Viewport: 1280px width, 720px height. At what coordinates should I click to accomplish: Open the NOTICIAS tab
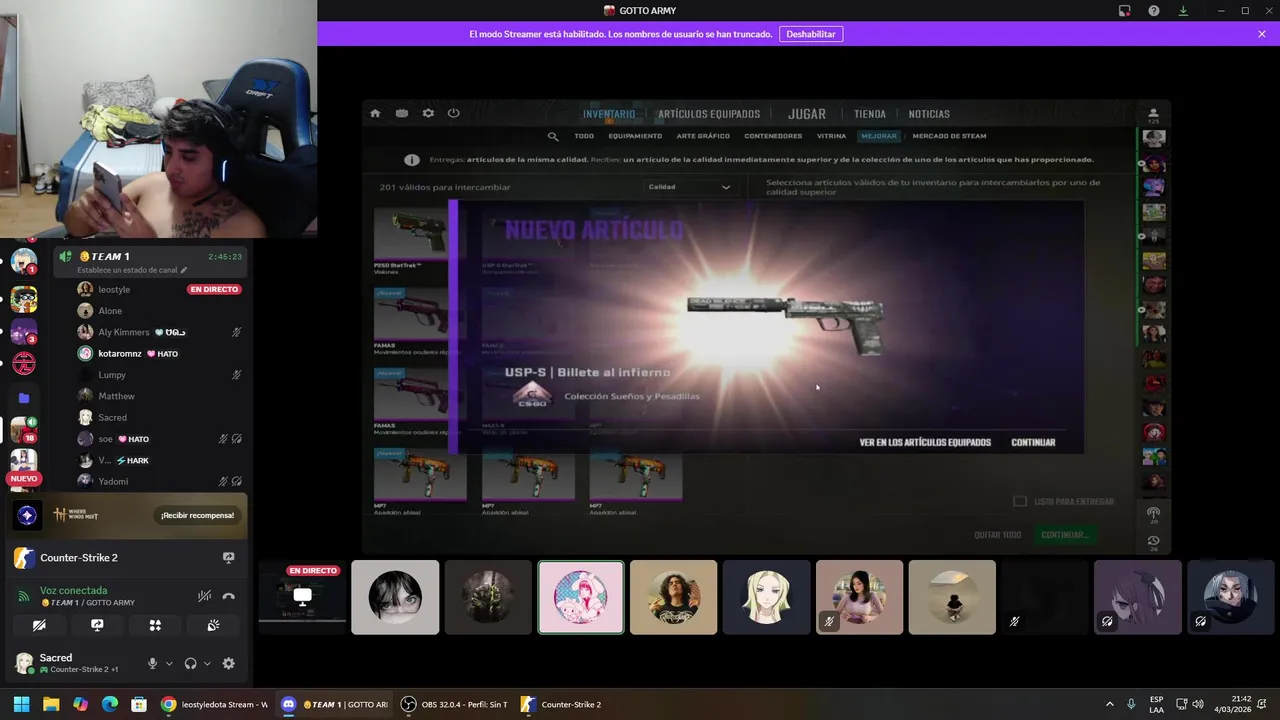point(929,114)
